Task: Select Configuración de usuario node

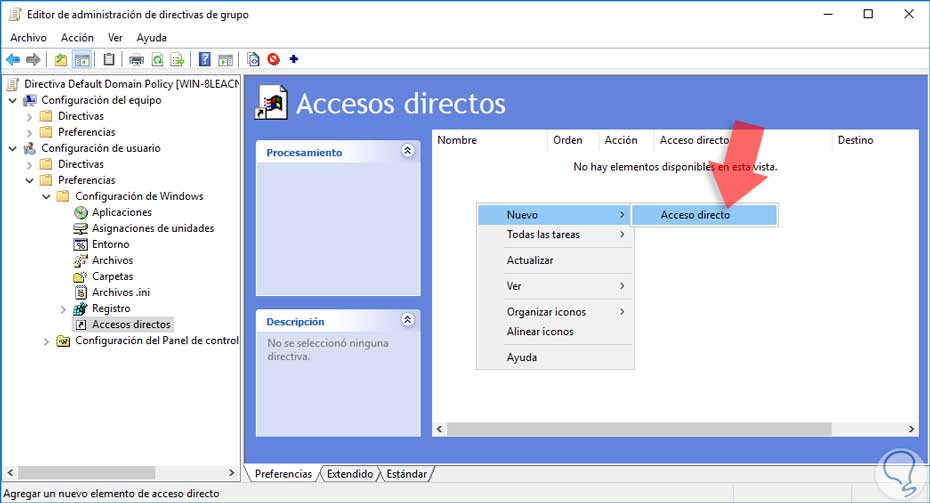Action: pyautogui.click(x=100, y=148)
